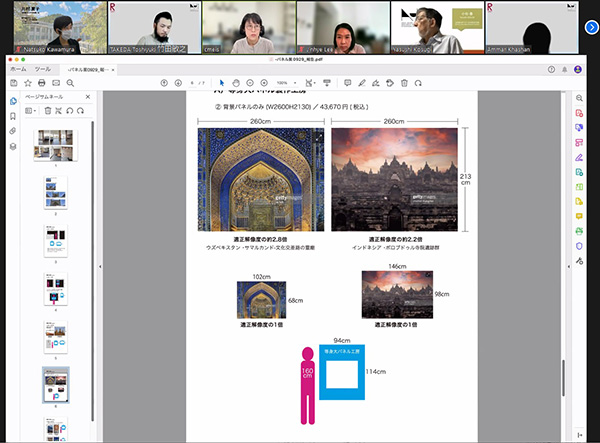This screenshot has width=600, height=443.
Task: Click the stamp tool icon
Action: [390, 83]
